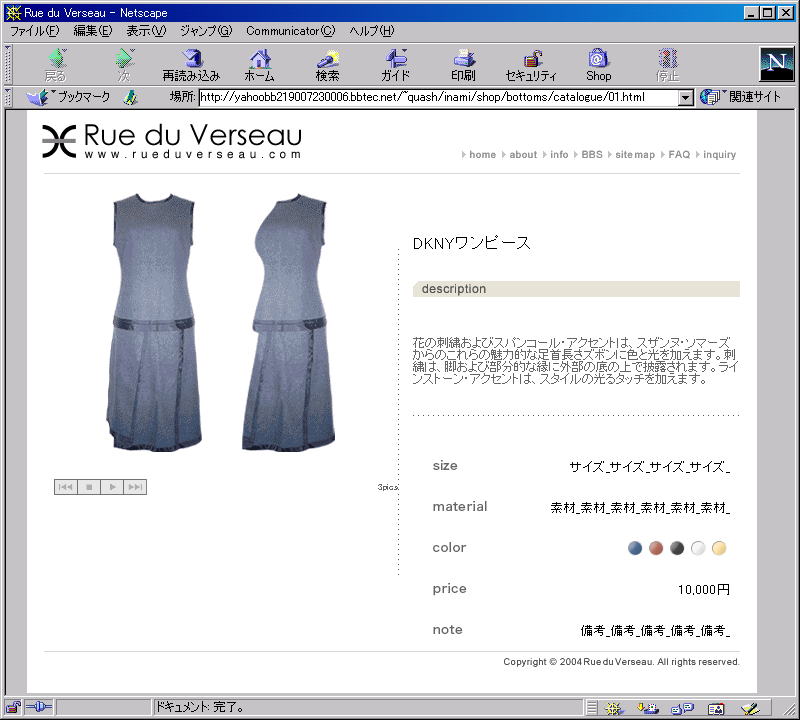Open Composer from the component bar
This screenshot has height=720, width=800.
(x=750, y=708)
